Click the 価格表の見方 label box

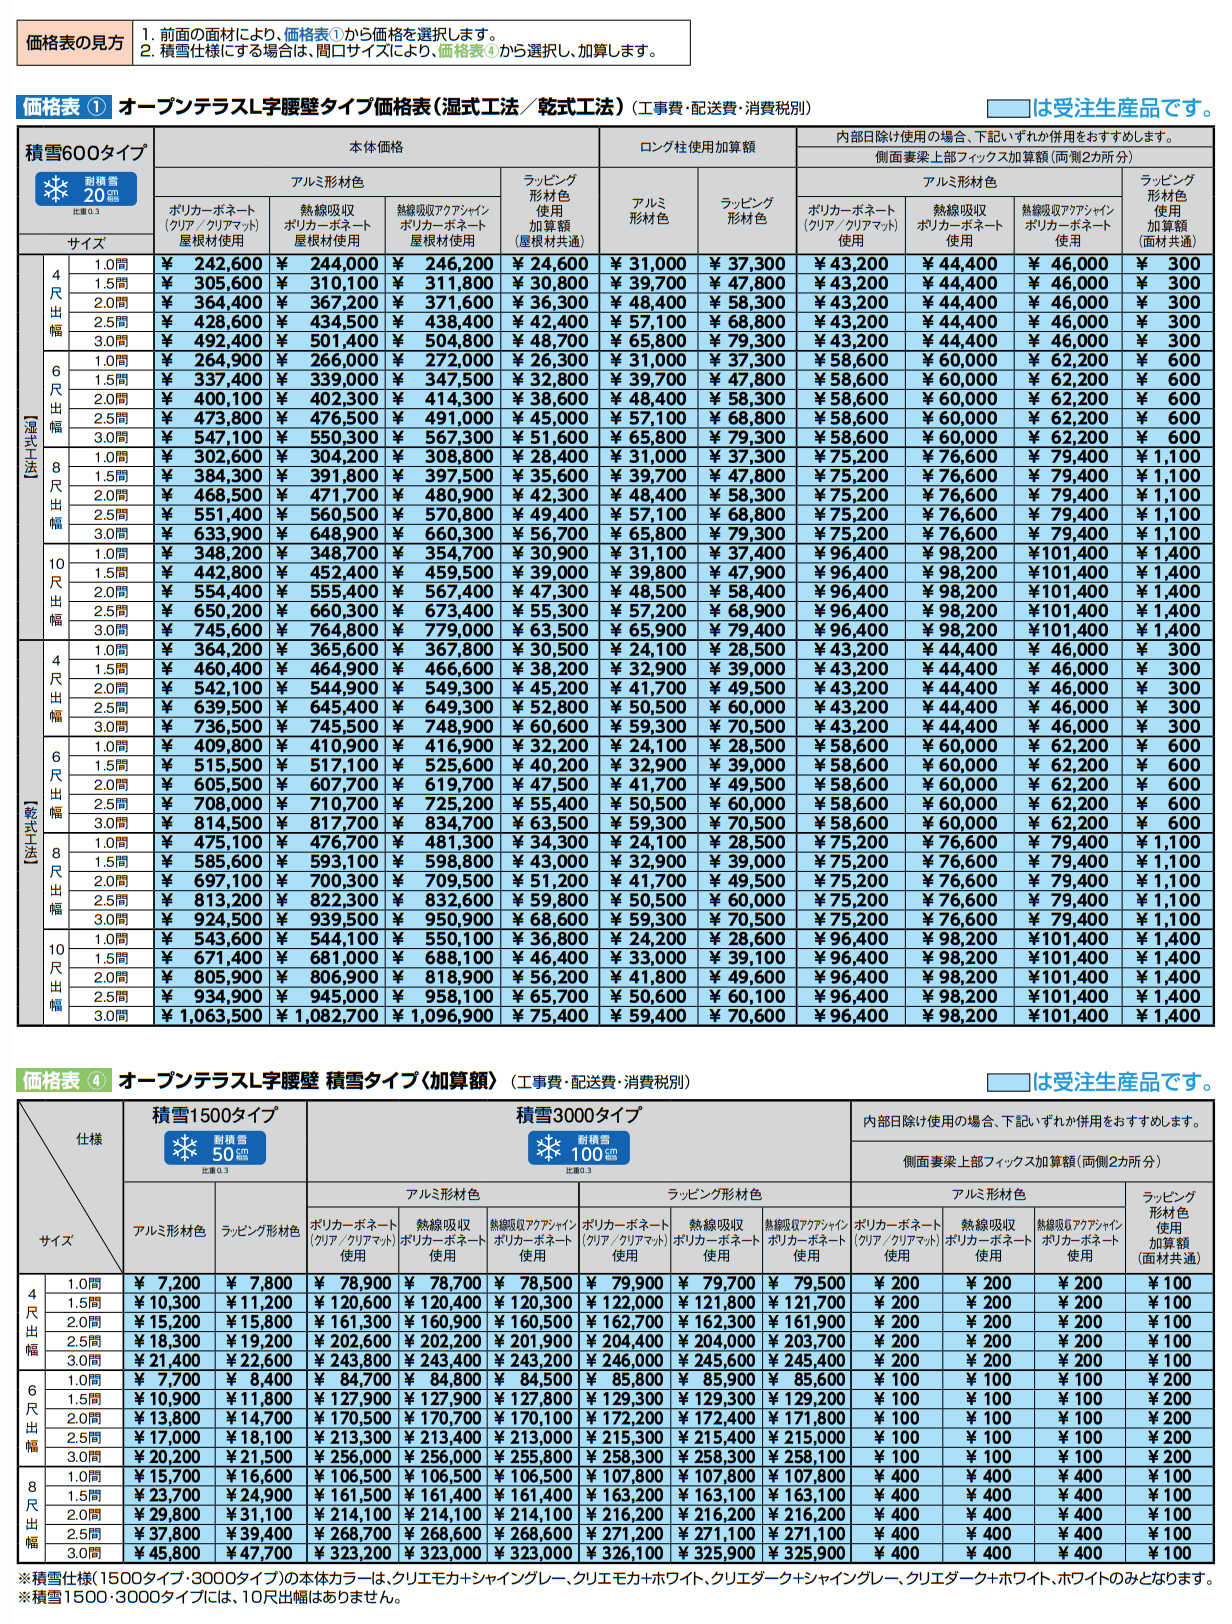click(75, 43)
